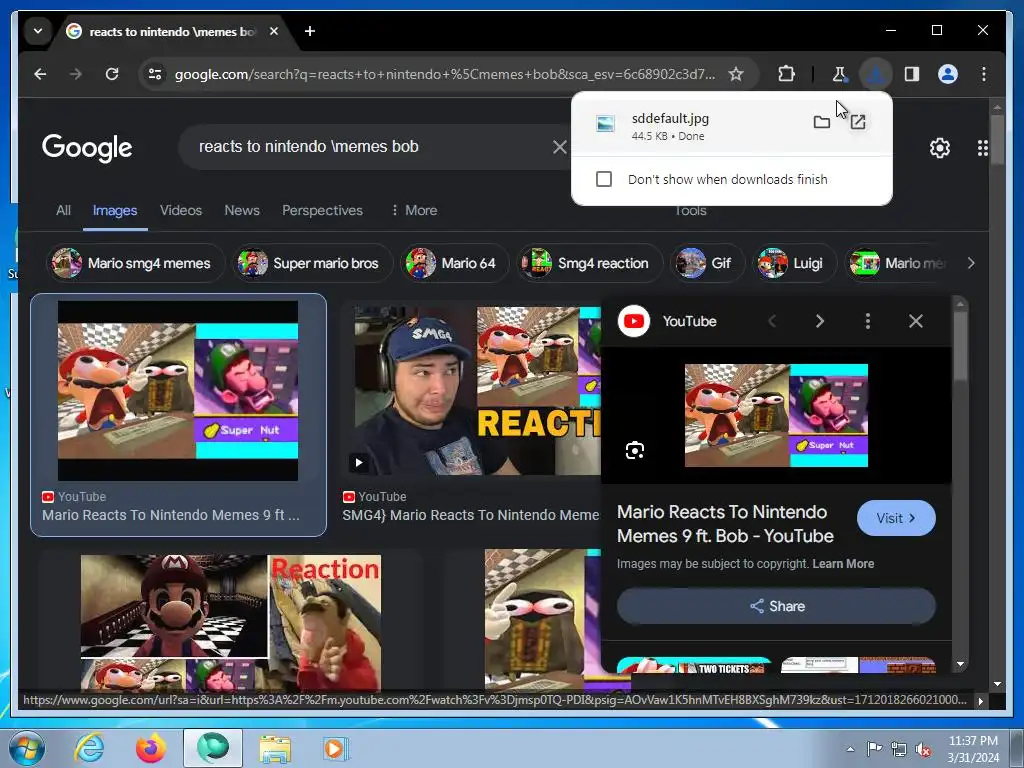Screen dimensions: 1024x768
Task: Open the TWO TICKETS related image
Action: [x=694, y=665]
